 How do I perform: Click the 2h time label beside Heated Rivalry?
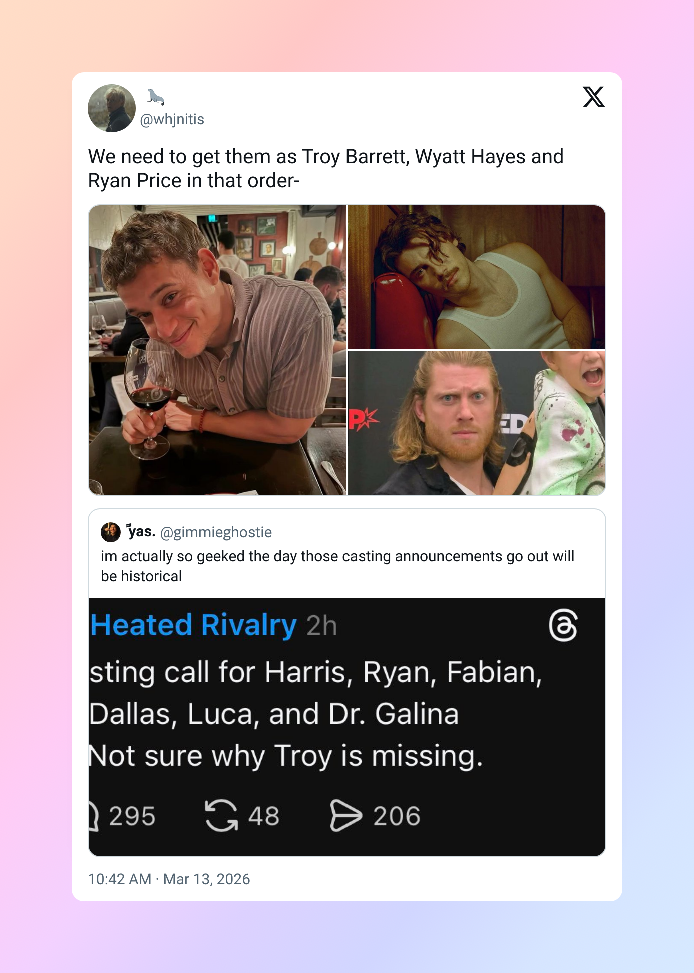pyautogui.click(x=322, y=626)
